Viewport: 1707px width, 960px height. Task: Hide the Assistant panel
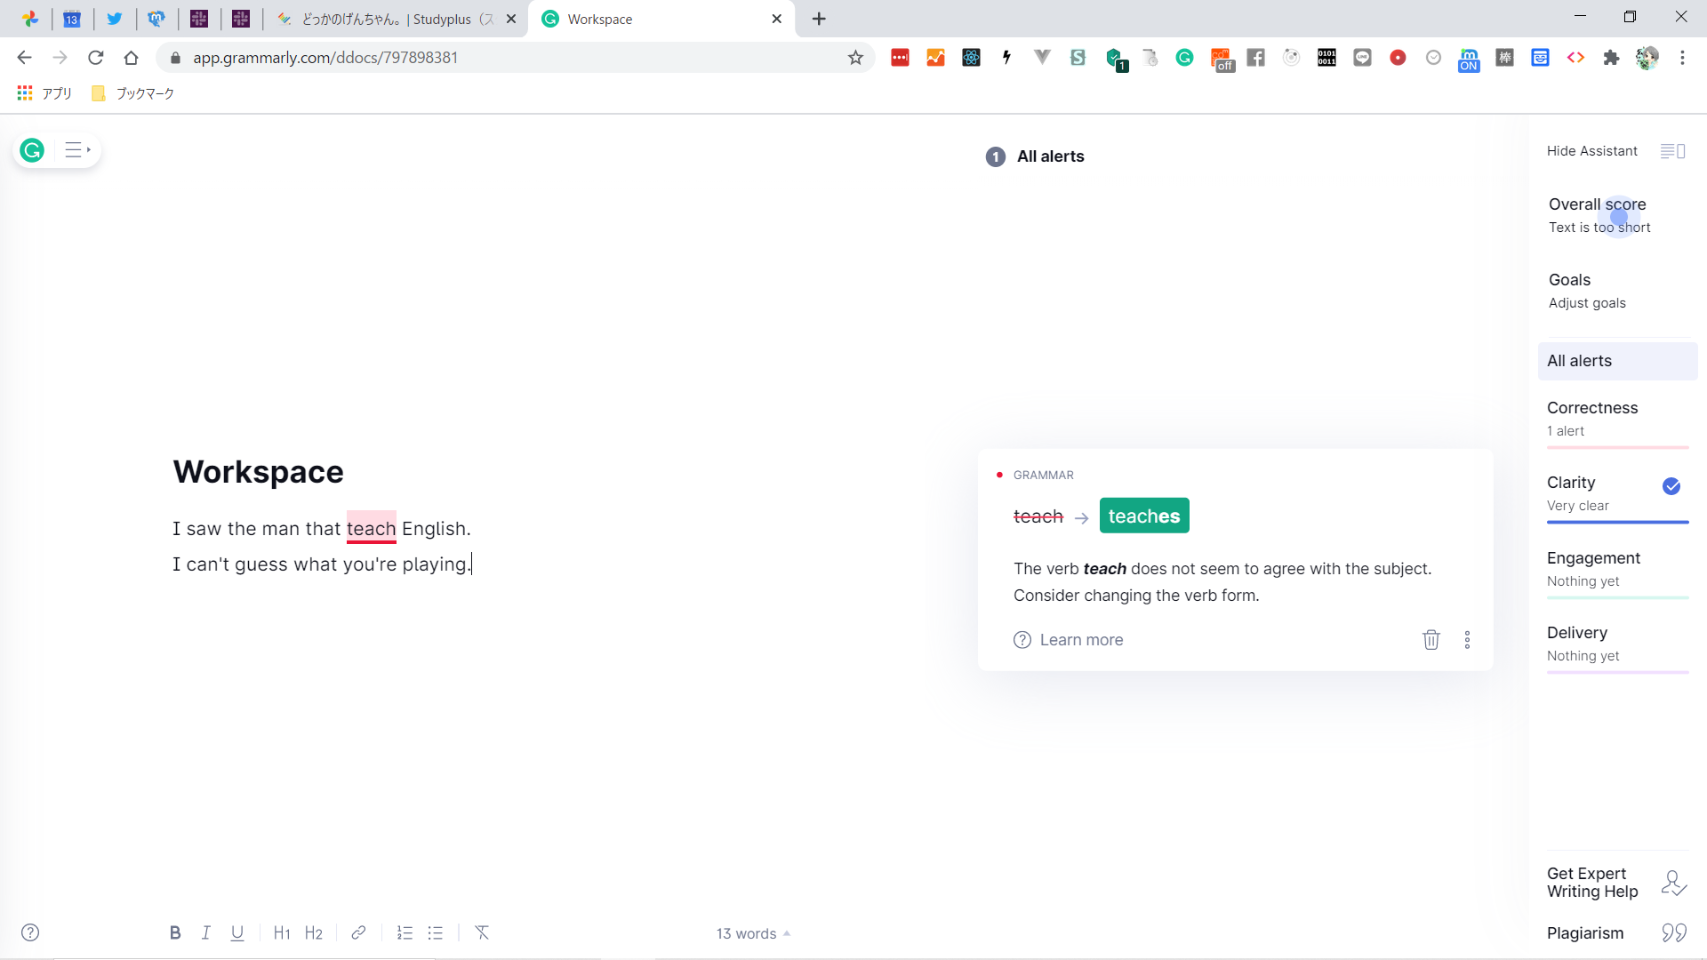coord(1615,151)
